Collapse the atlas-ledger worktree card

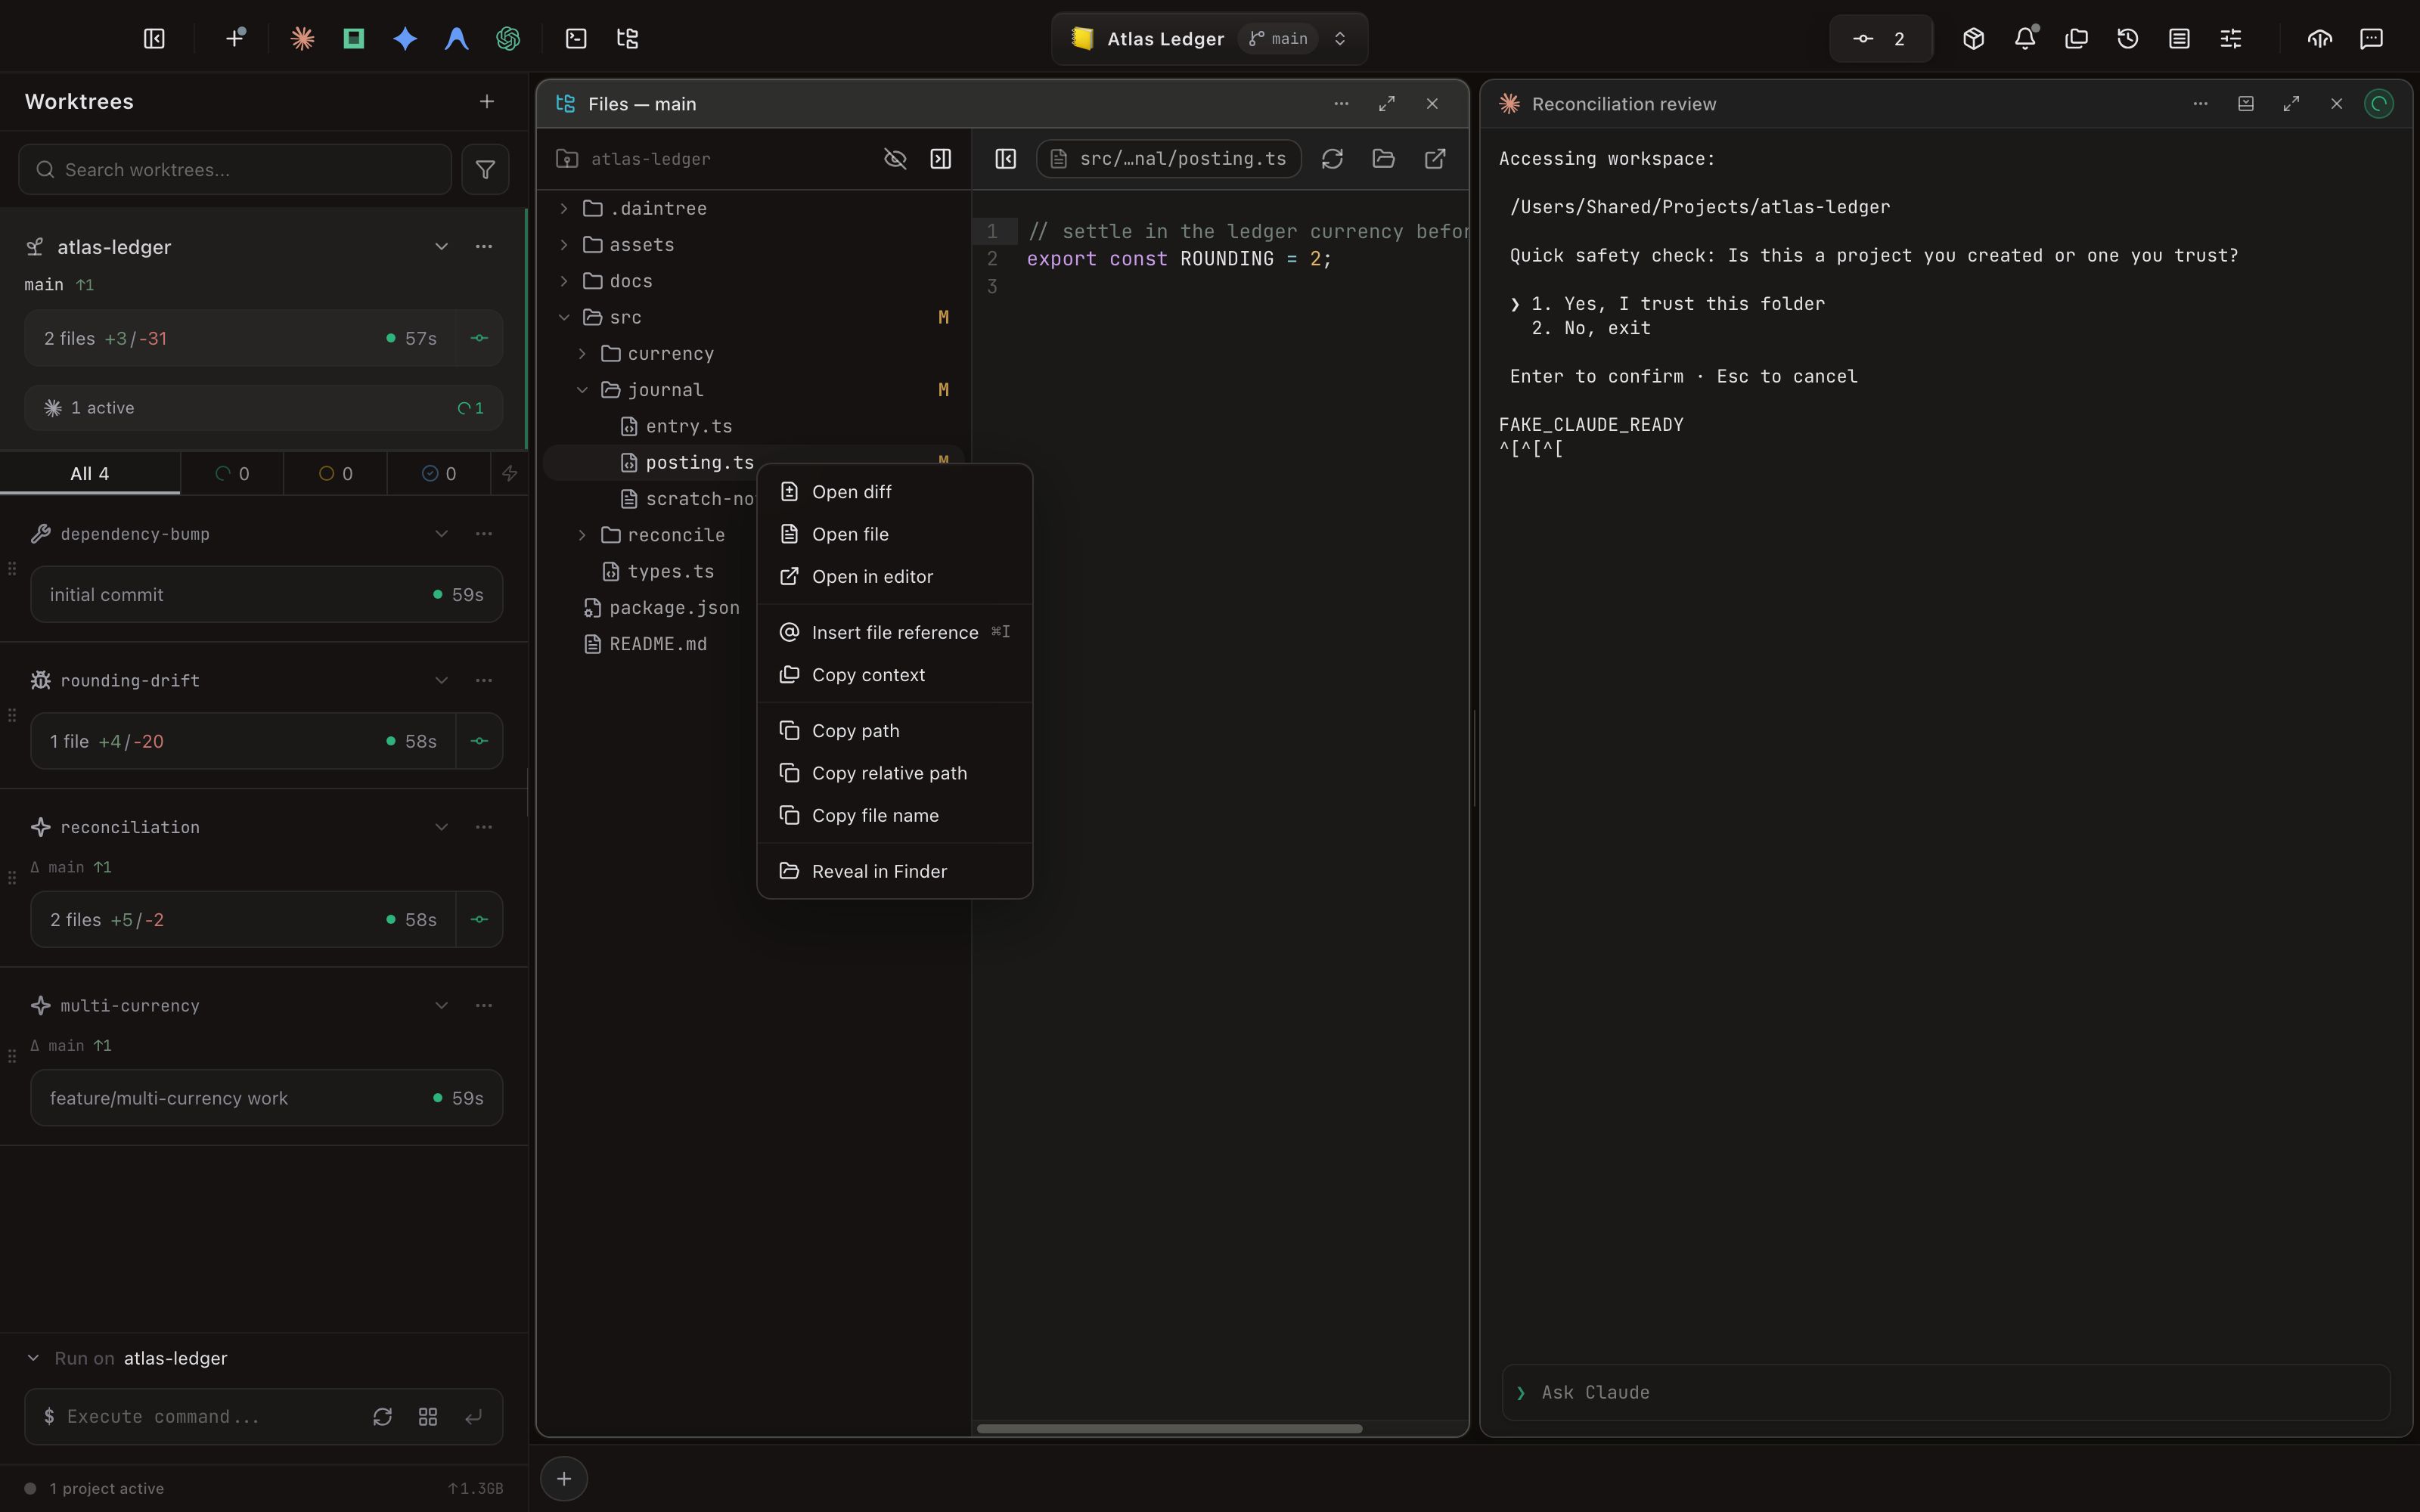(x=441, y=246)
